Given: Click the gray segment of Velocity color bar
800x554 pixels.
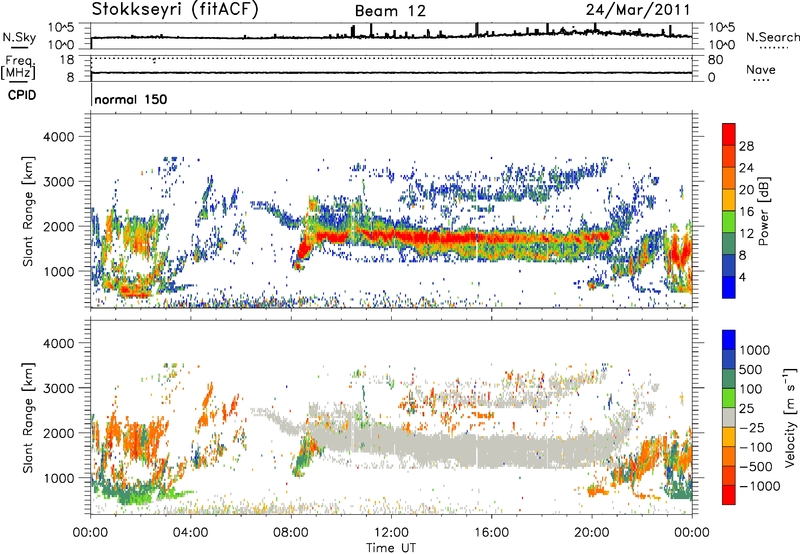Looking at the screenshot, I should coord(729,417).
